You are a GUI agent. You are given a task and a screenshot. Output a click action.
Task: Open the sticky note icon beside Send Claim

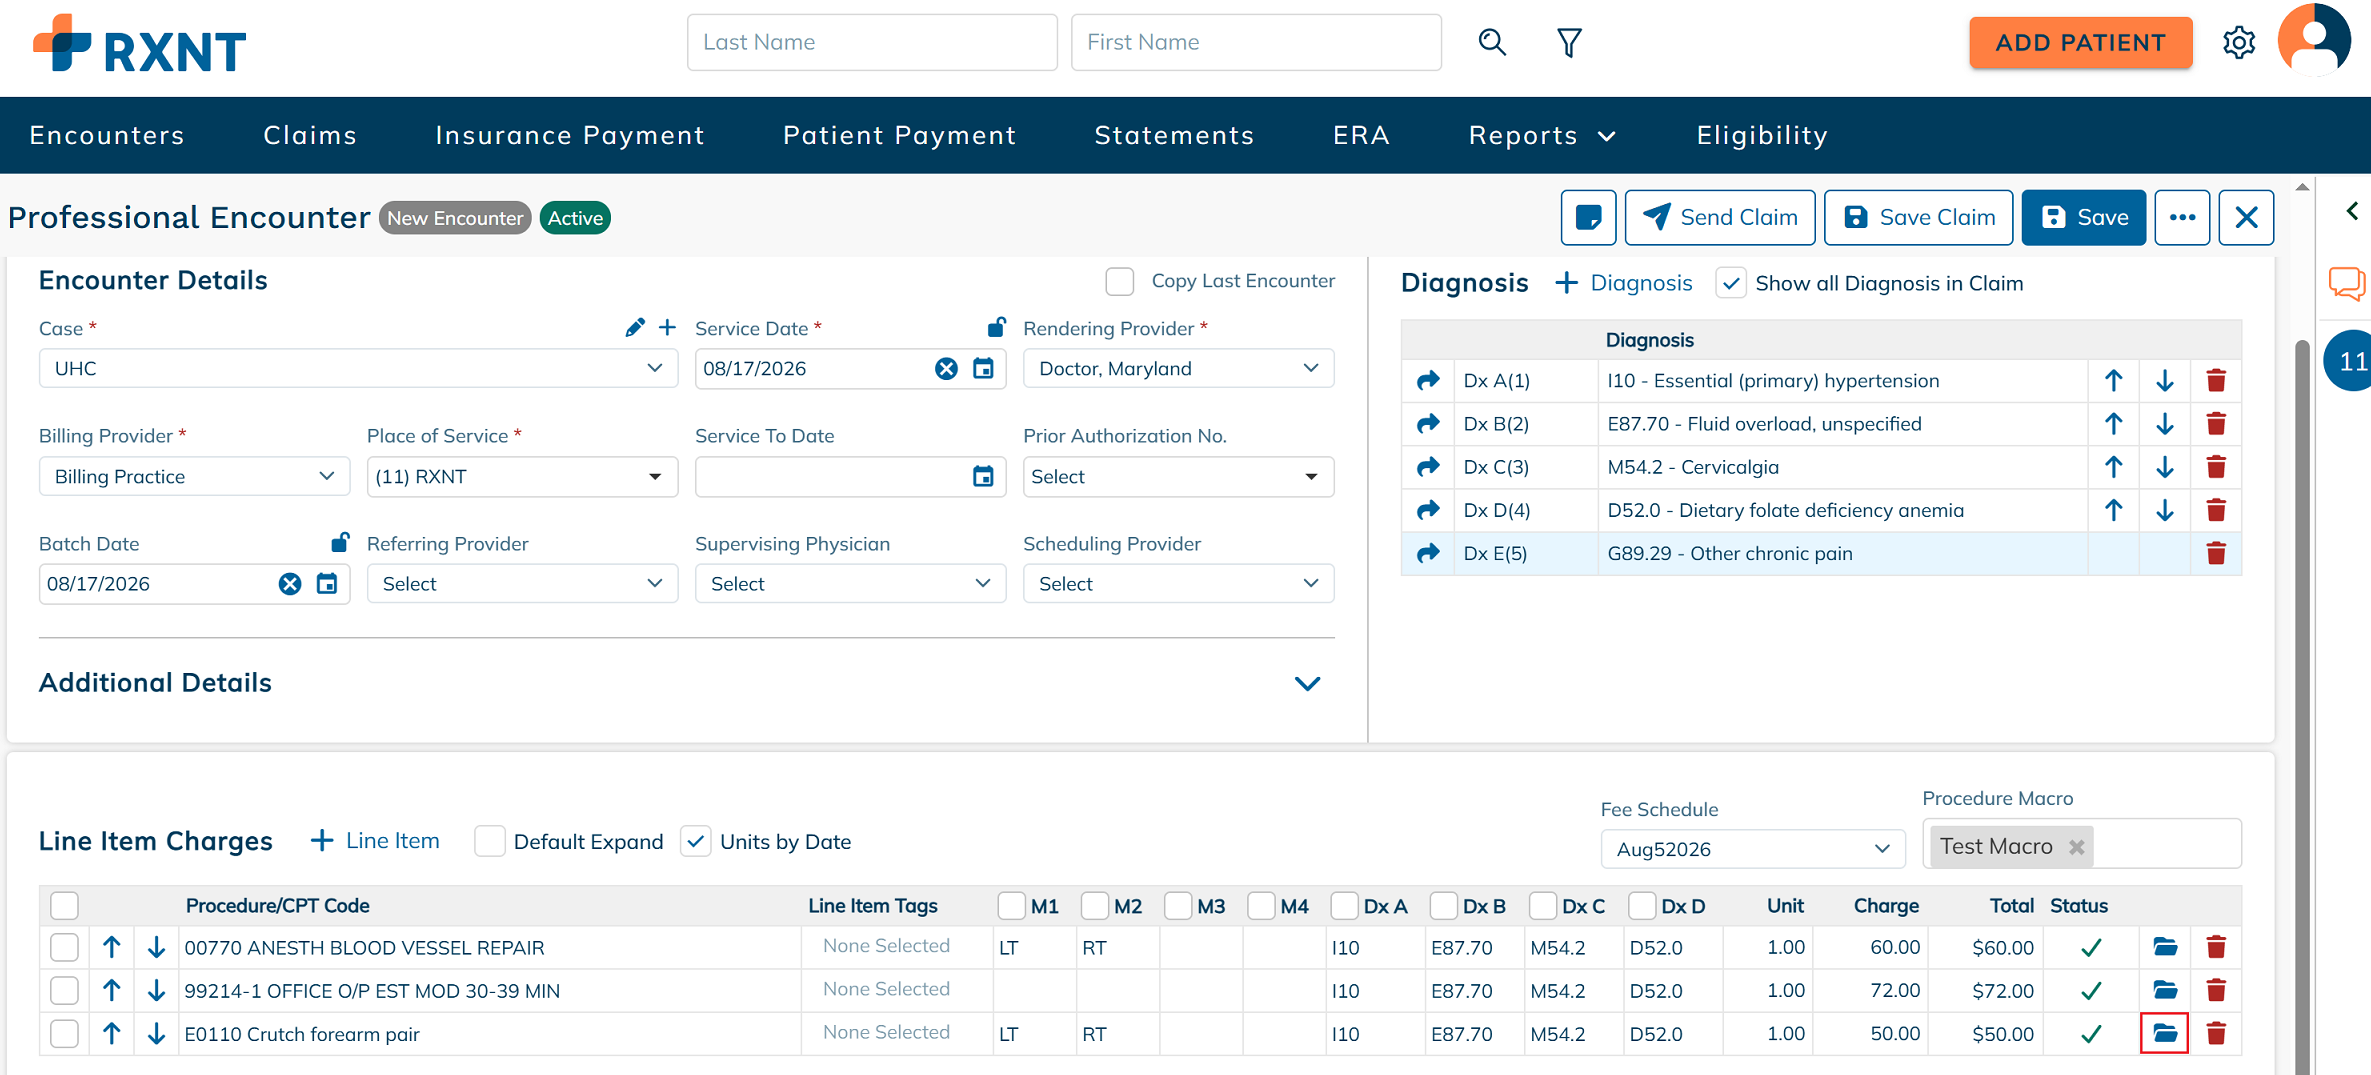tap(1588, 217)
